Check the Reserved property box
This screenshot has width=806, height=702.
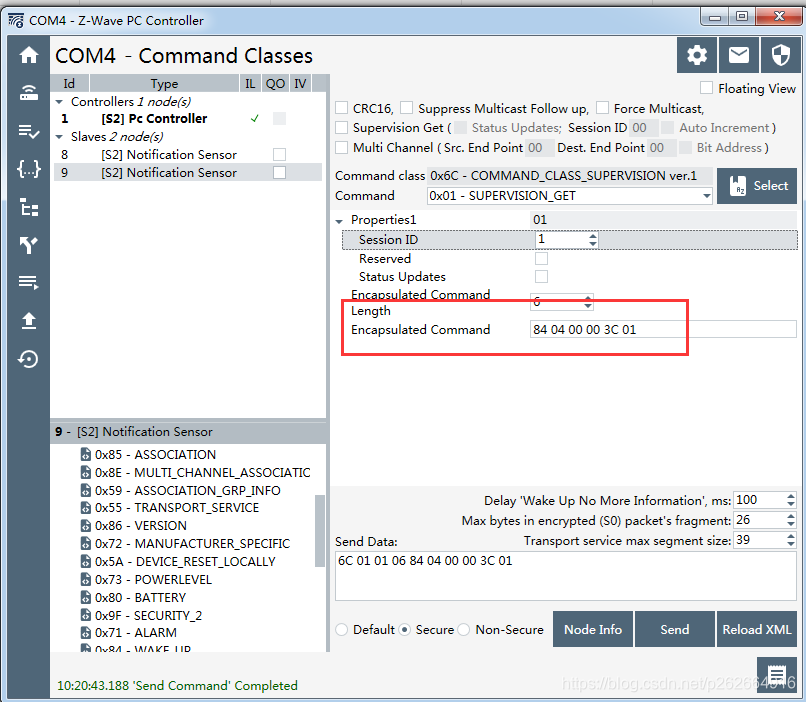pyautogui.click(x=541, y=258)
